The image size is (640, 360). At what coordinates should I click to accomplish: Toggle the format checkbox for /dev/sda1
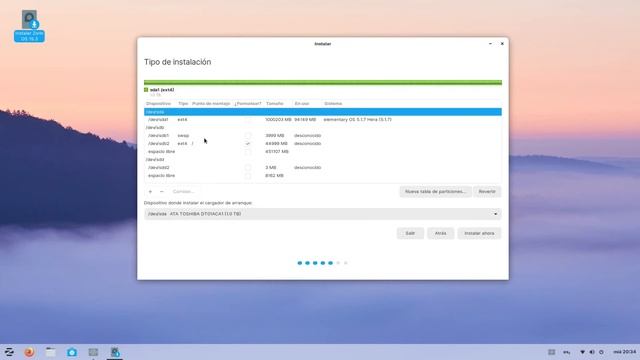248,120
